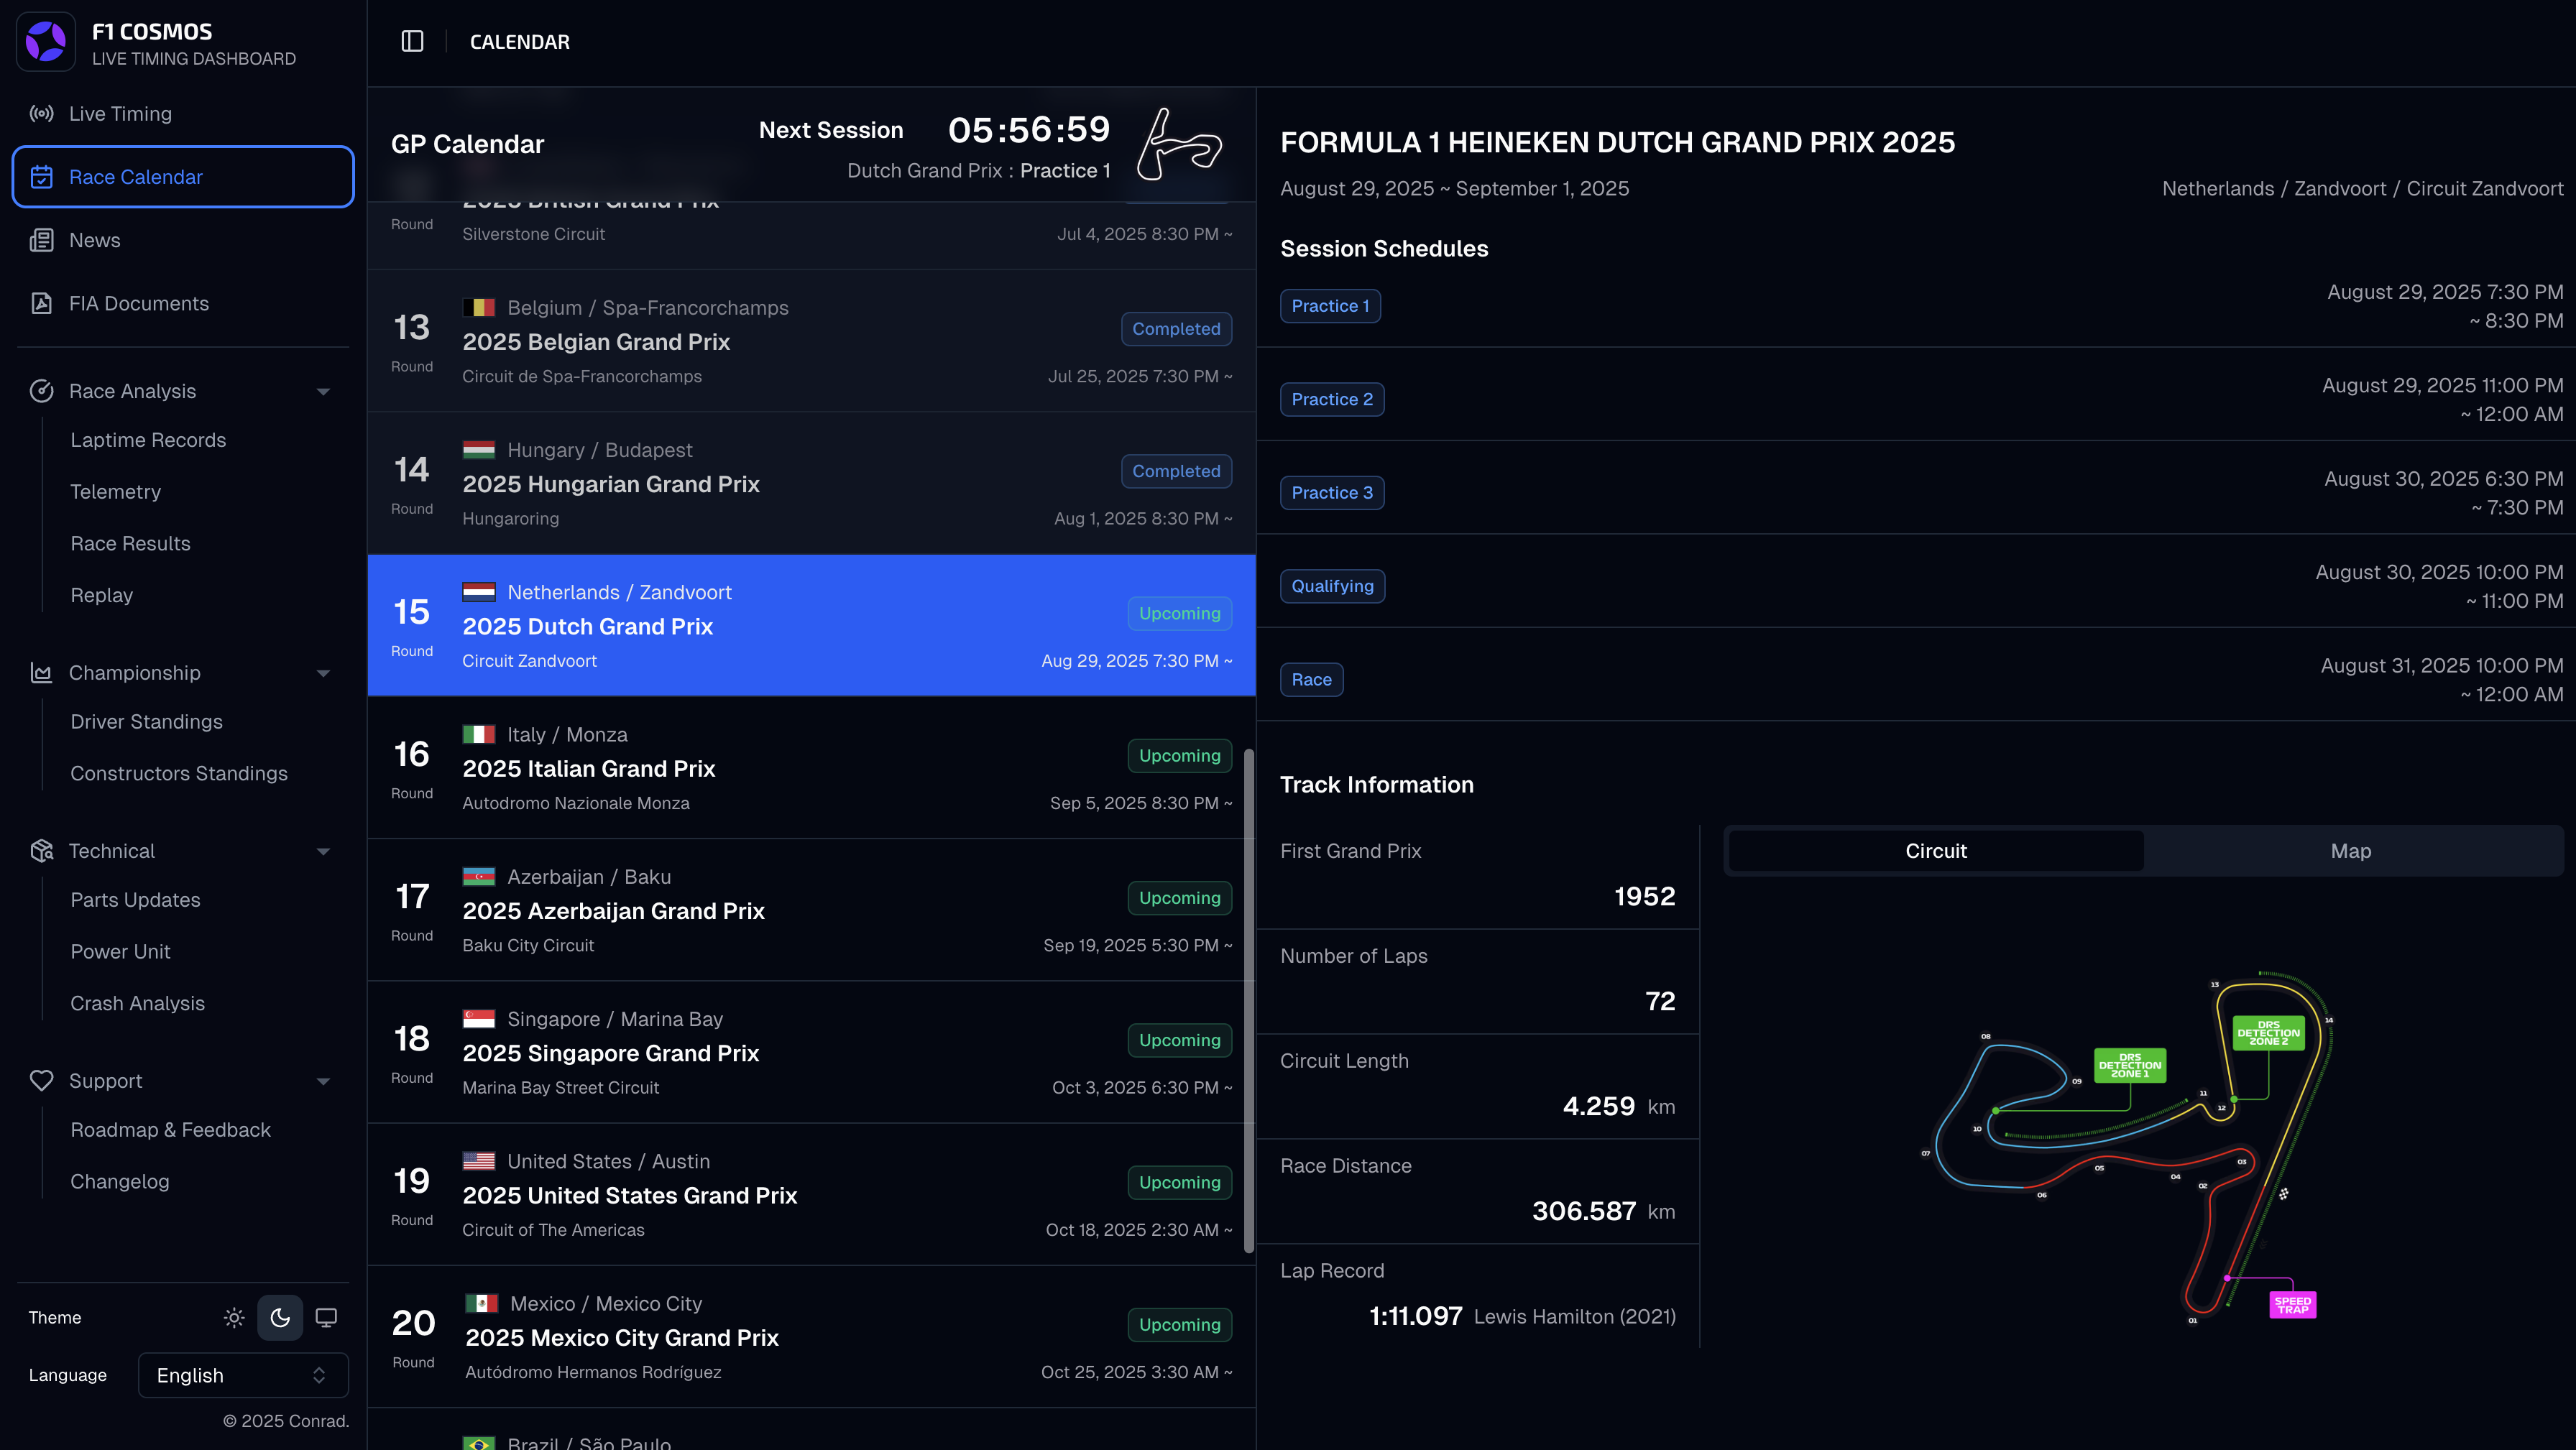Click the Practice 2 session badge
The image size is (2576, 1450).
[x=1332, y=399]
